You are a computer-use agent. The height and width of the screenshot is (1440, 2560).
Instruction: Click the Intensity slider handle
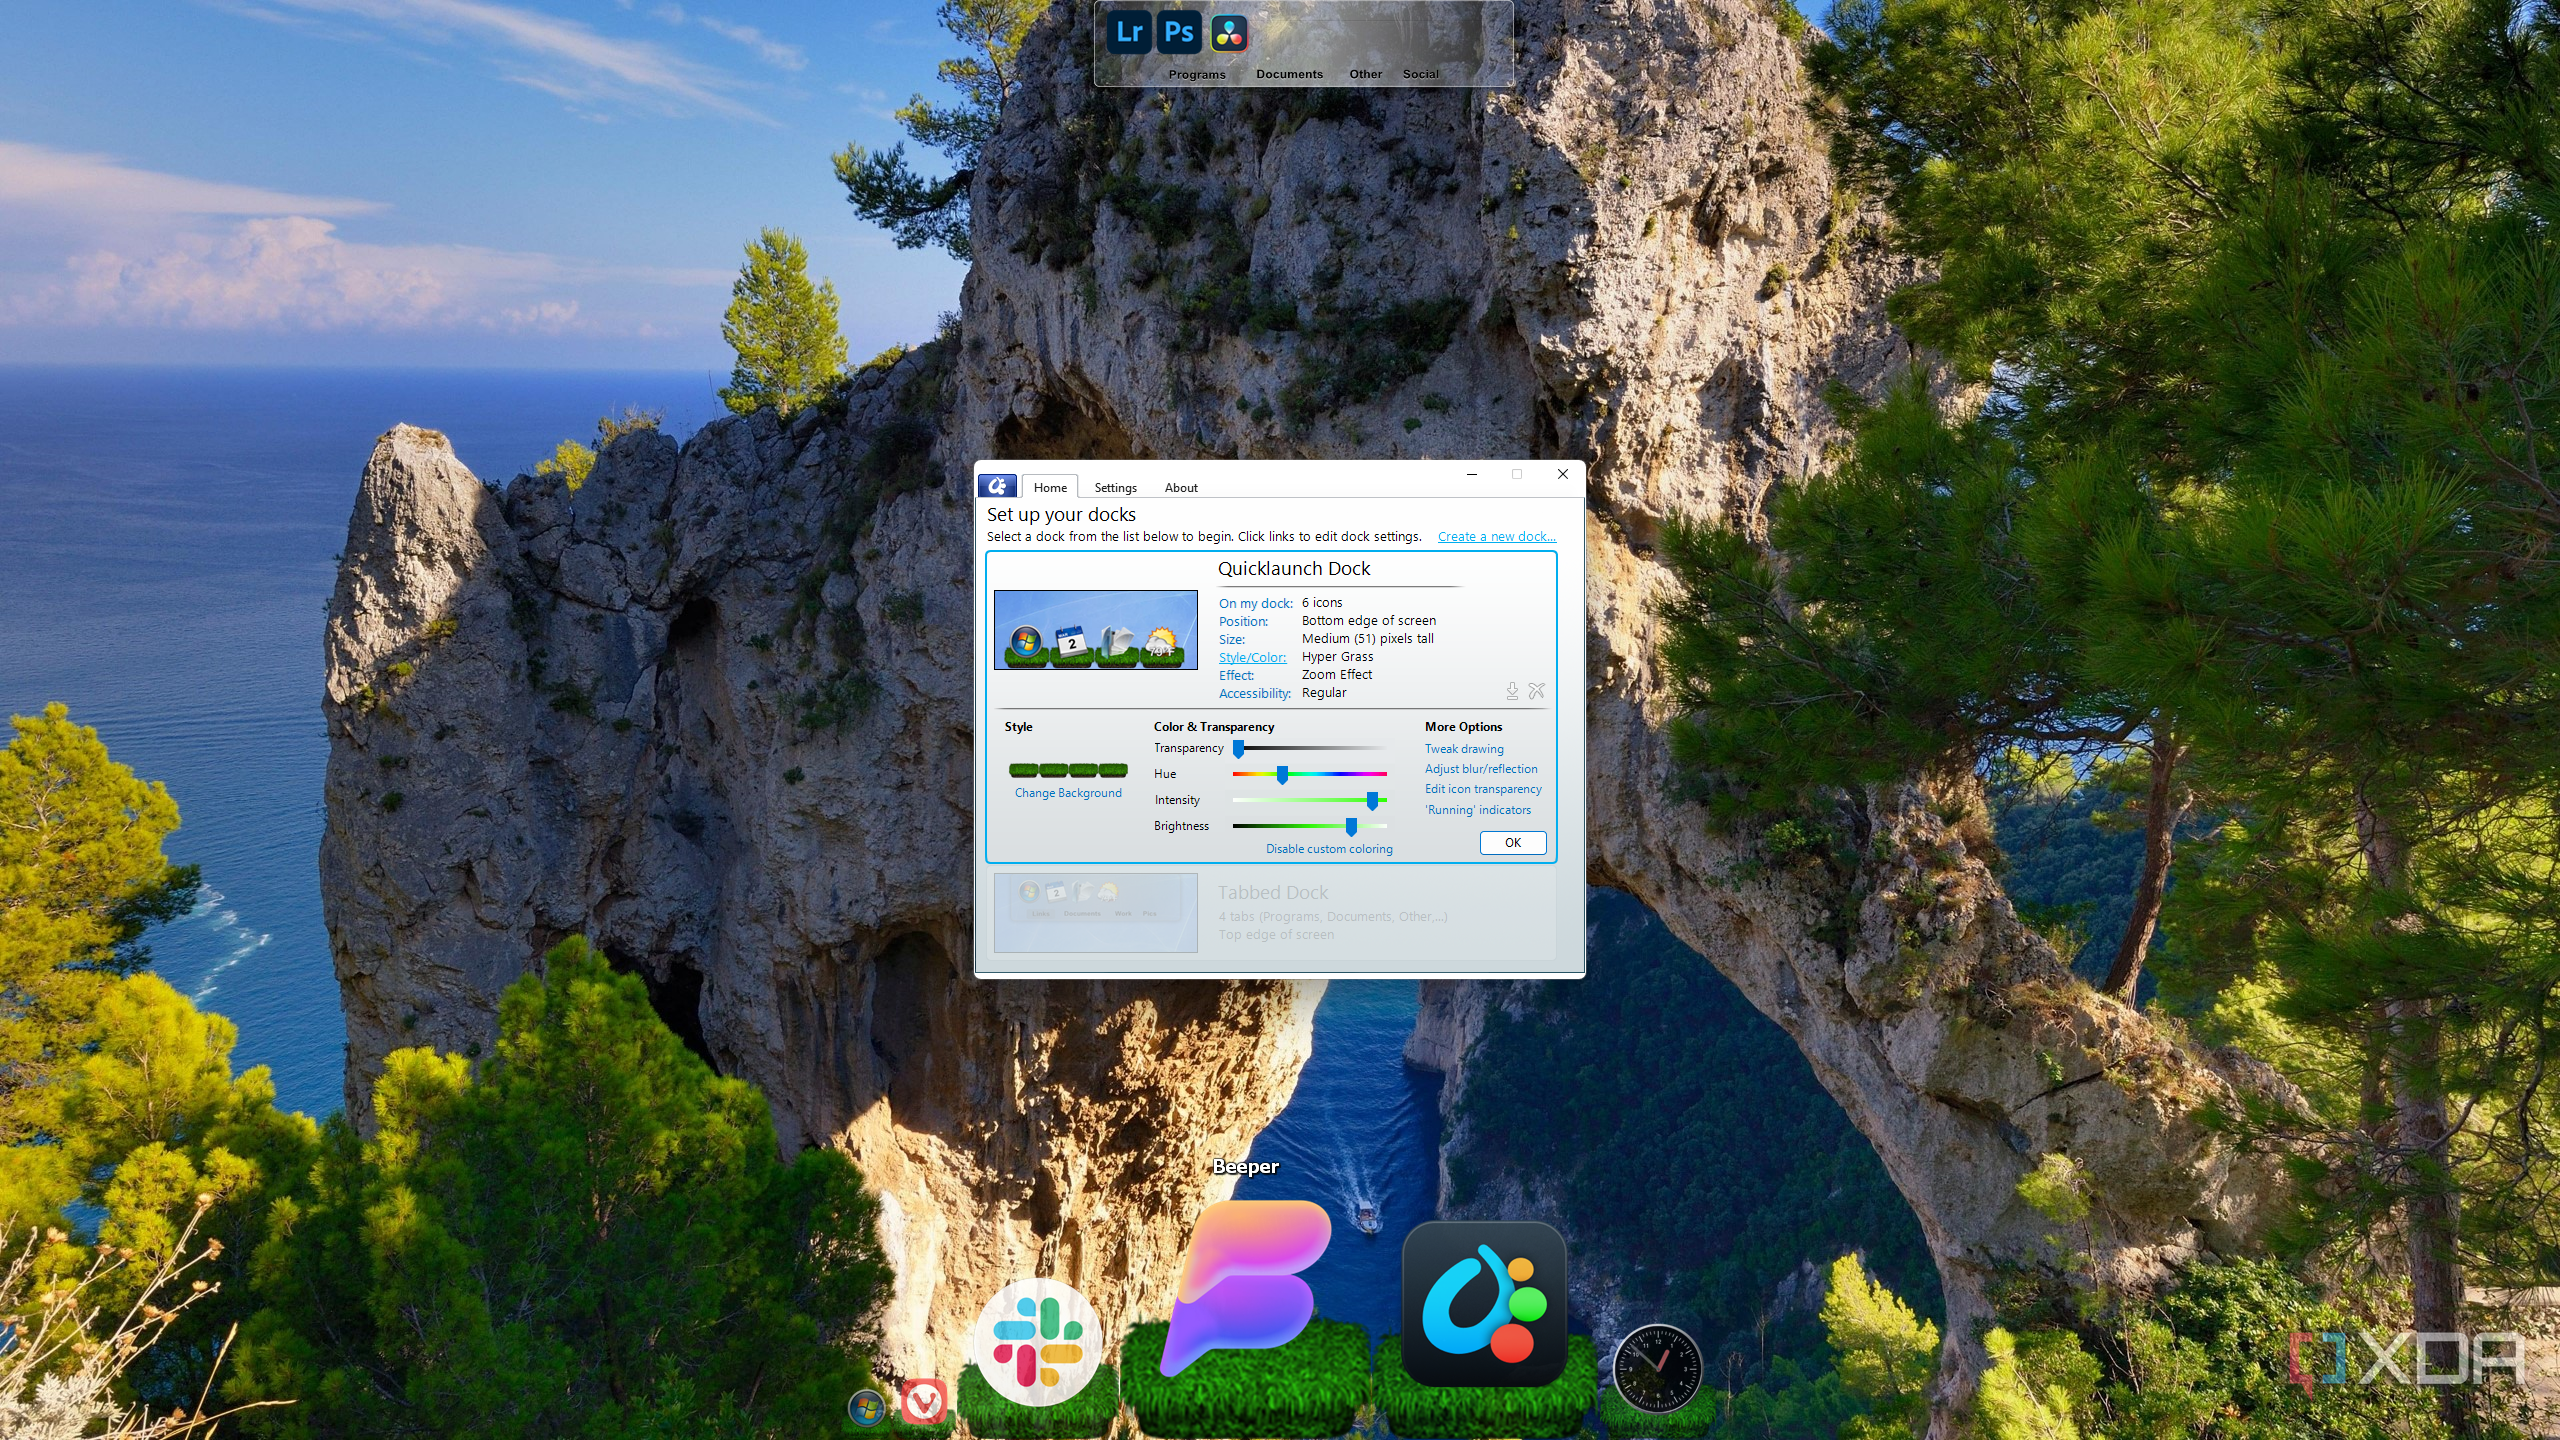point(1372,801)
